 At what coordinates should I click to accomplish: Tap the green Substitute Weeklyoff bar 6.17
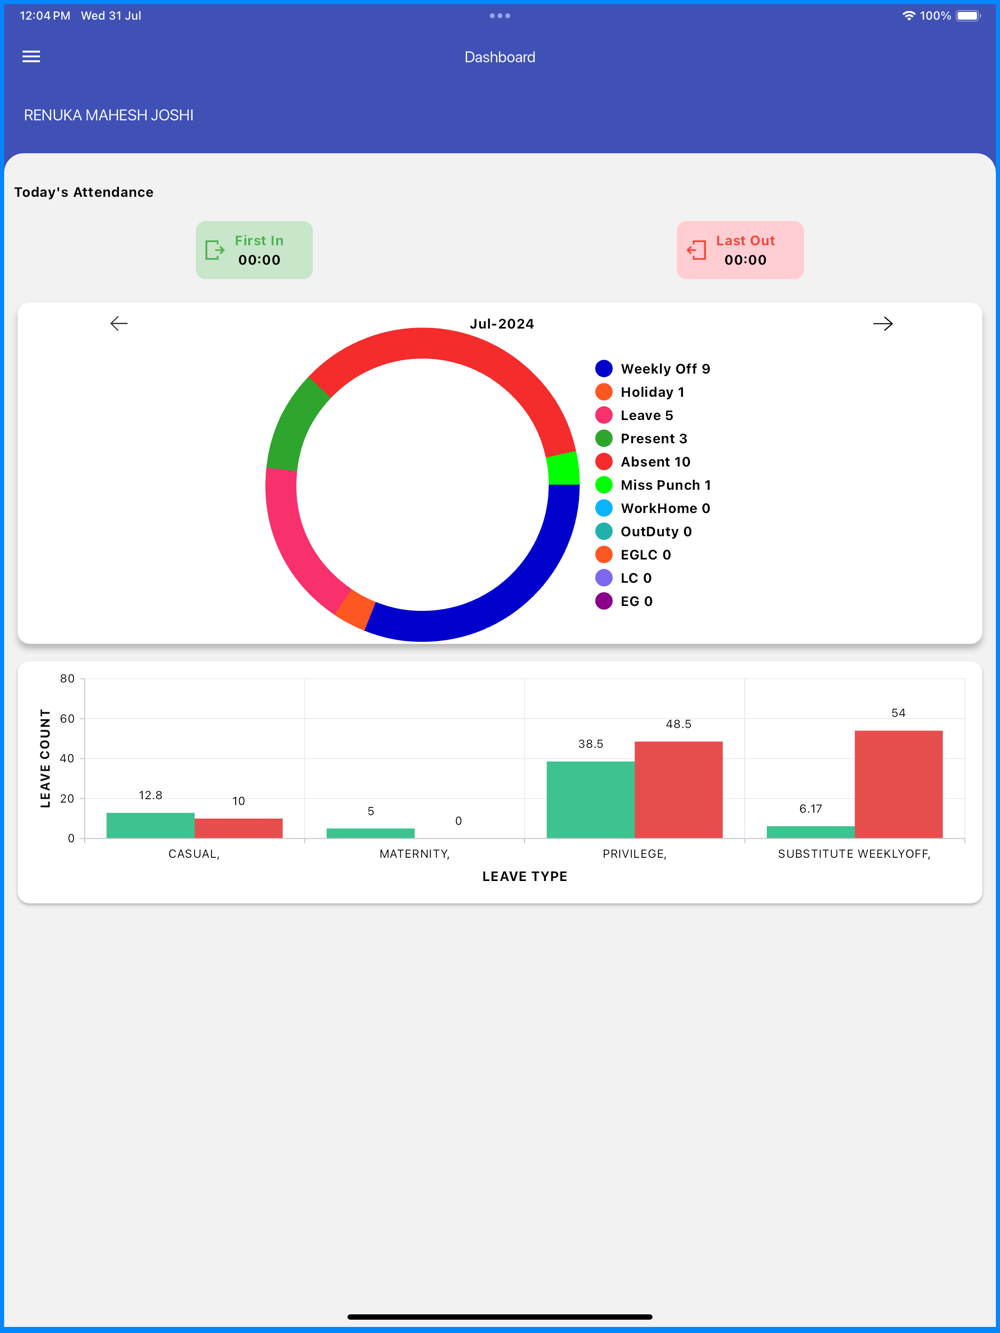810,832
